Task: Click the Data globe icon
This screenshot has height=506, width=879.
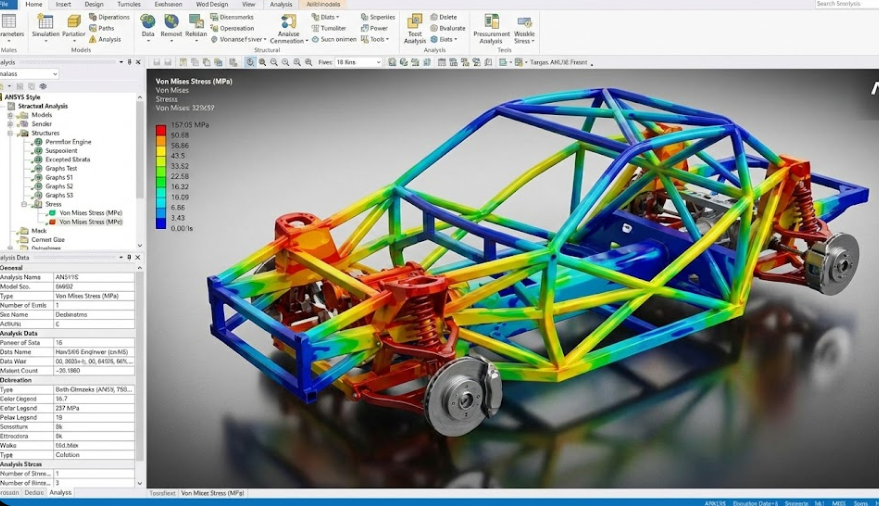Action: pos(148,23)
